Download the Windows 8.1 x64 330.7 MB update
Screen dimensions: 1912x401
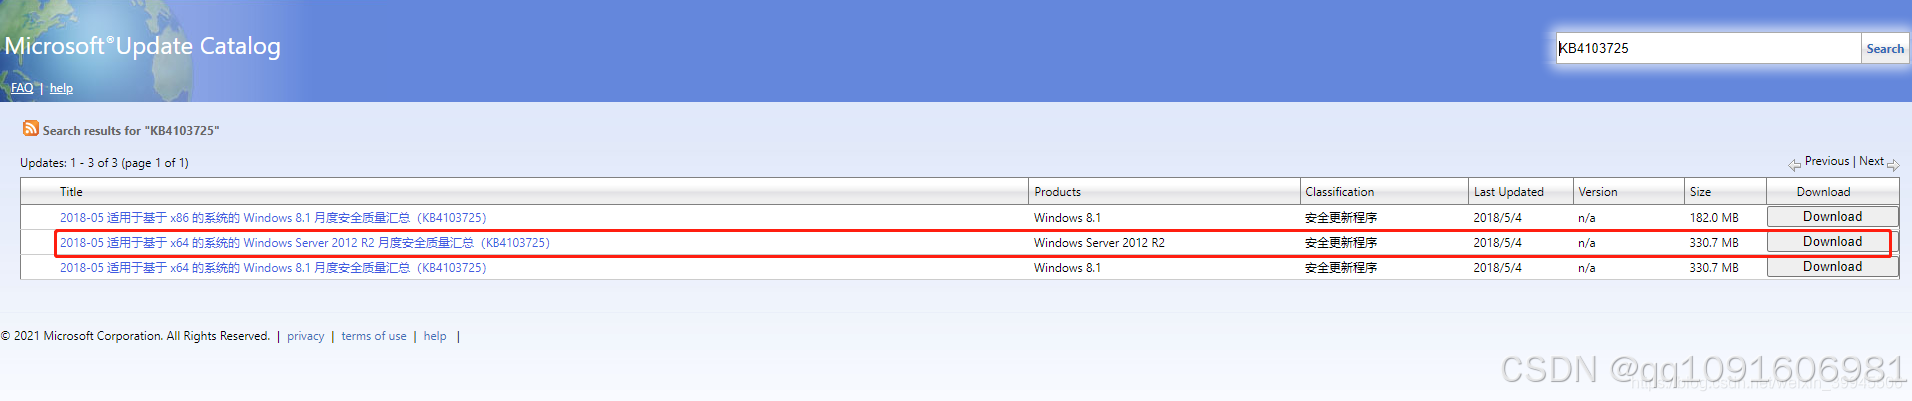click(x=1832, y=267)
